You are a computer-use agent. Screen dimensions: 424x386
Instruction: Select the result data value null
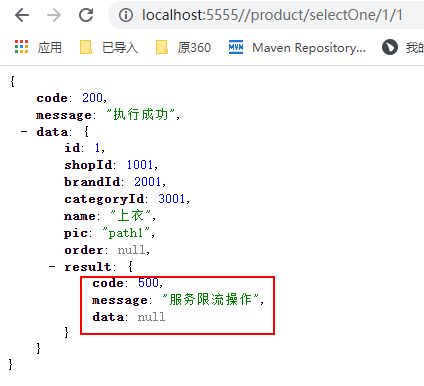pyautogui.click(x=151, y=317)
